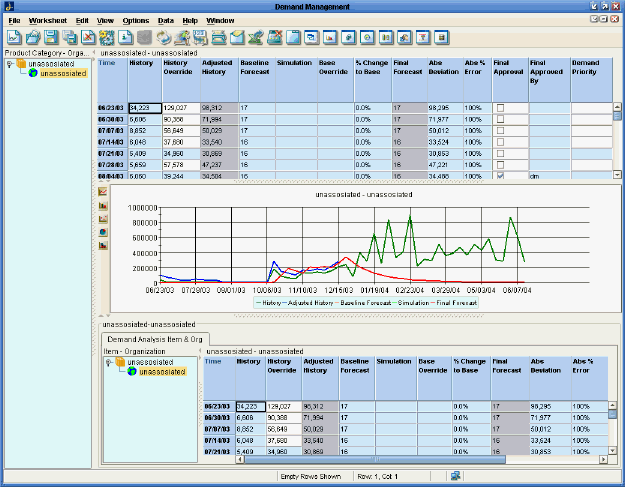Image resolution: width=625 pixels, height=487 pixels.
Task: Select unassosiated globe leaf in Product Category tree
Action: click(58, 73)
